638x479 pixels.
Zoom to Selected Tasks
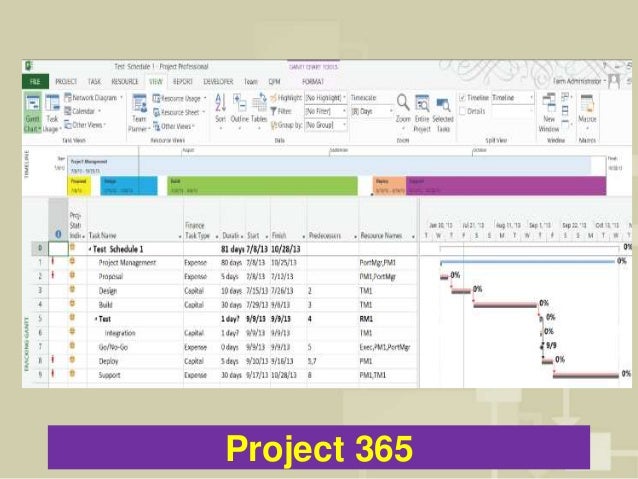pyautogui.click(x=443, y=113)
